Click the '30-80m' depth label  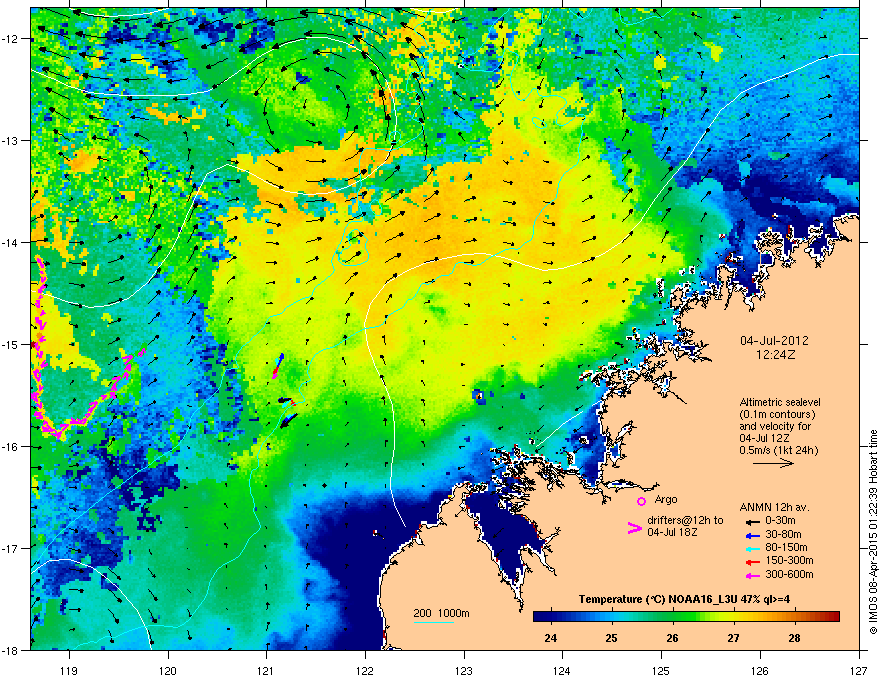(x=783, y=534)
